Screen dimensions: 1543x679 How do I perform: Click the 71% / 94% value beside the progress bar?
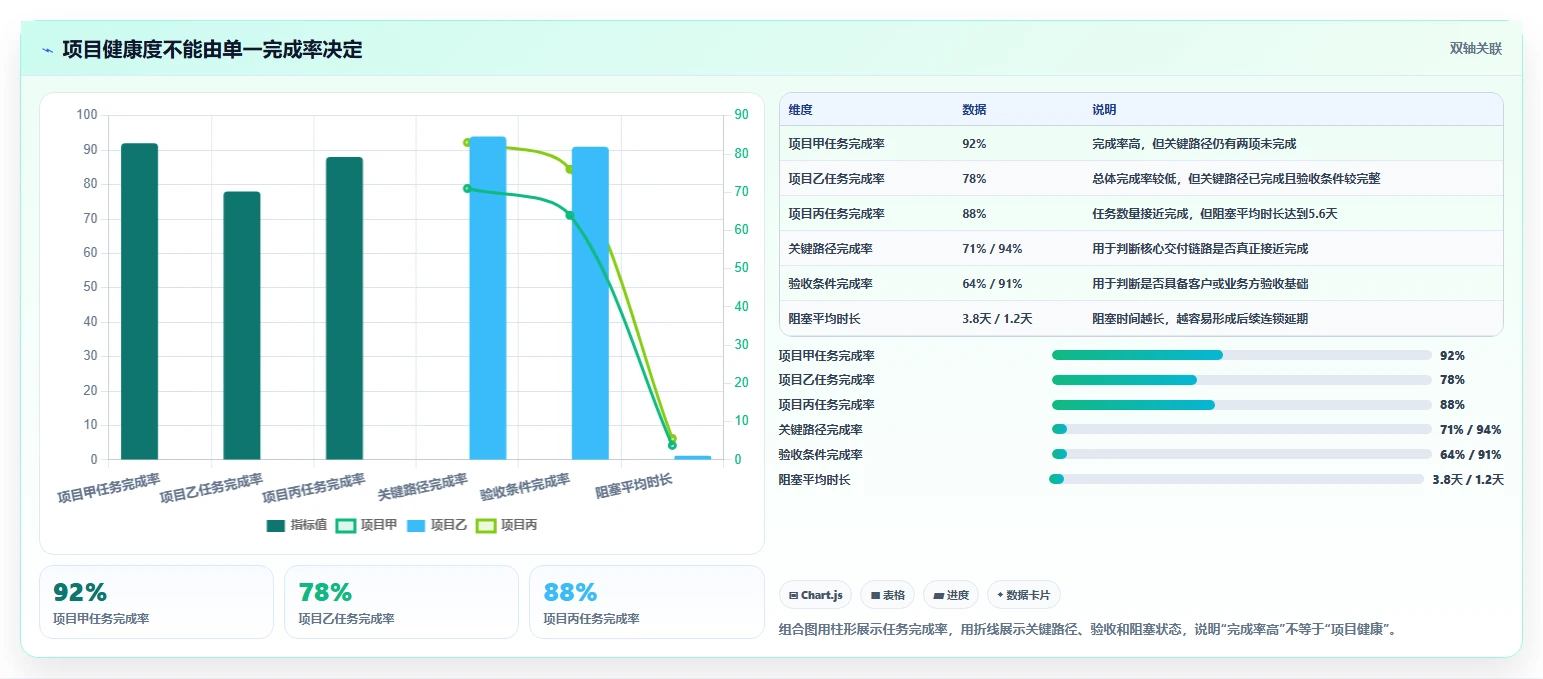coord(1471,430)
